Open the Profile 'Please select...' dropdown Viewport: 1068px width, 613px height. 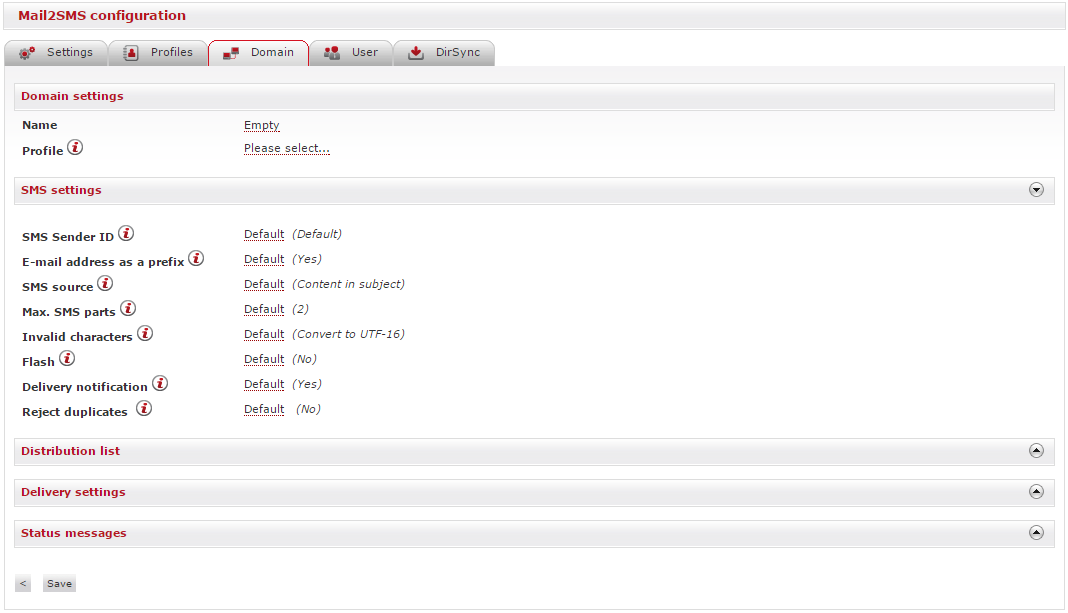[286, 149]
